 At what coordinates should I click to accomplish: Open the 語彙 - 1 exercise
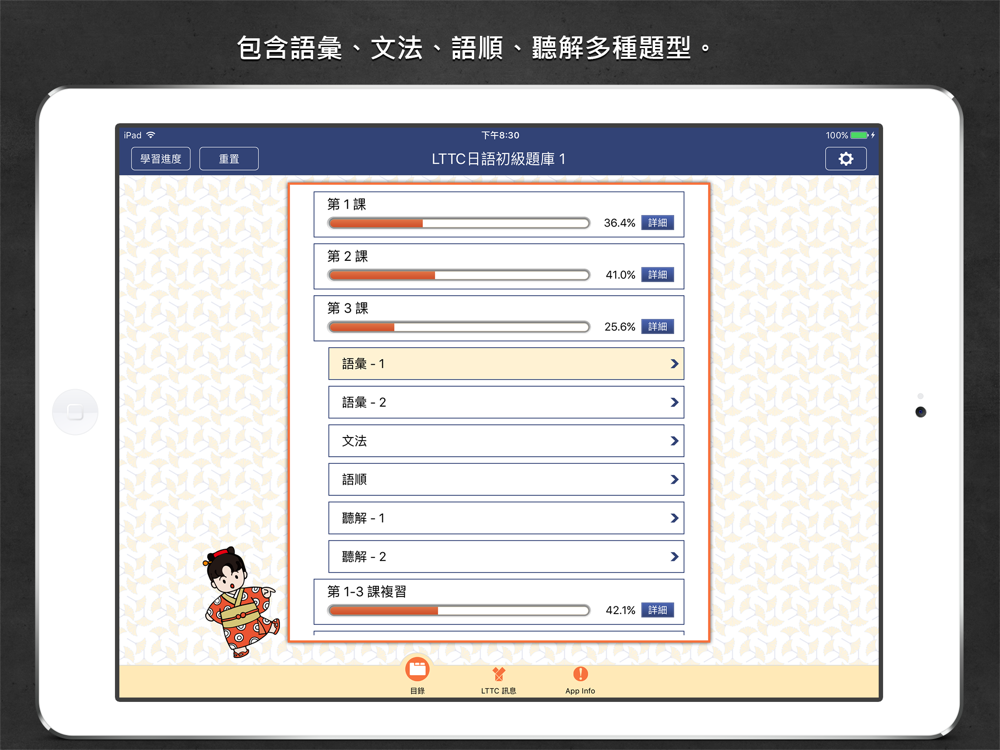[x=506, y=364]
